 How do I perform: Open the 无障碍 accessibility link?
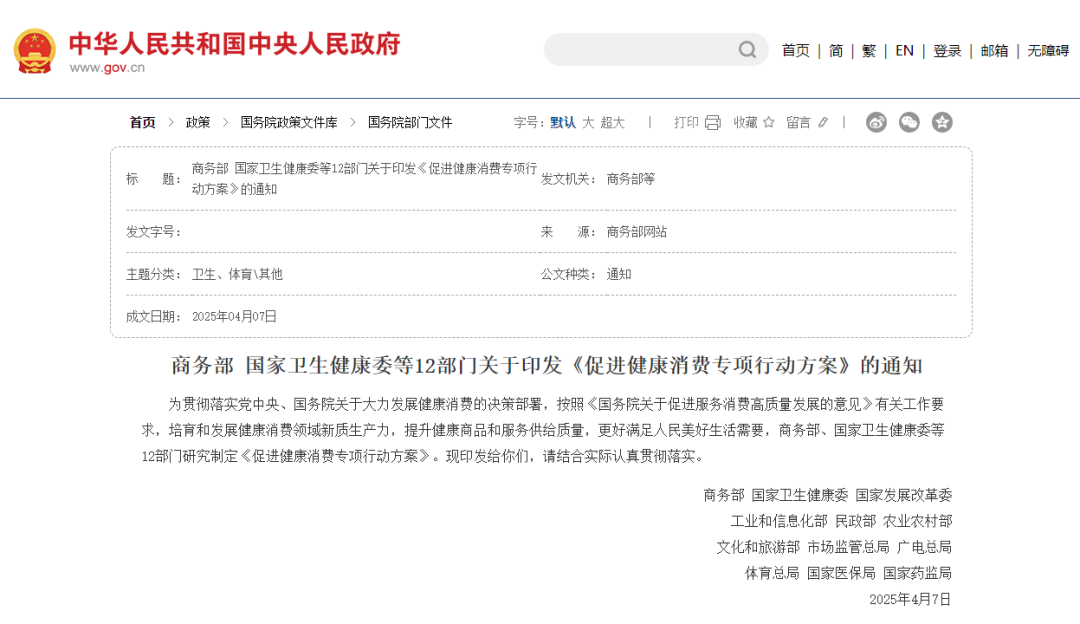[1048, 51]
